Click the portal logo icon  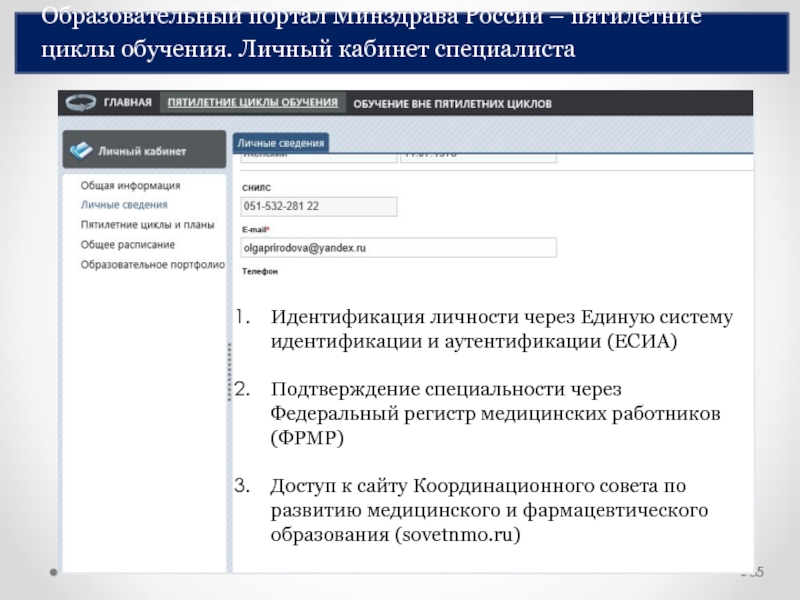click(x=80, y=103)
